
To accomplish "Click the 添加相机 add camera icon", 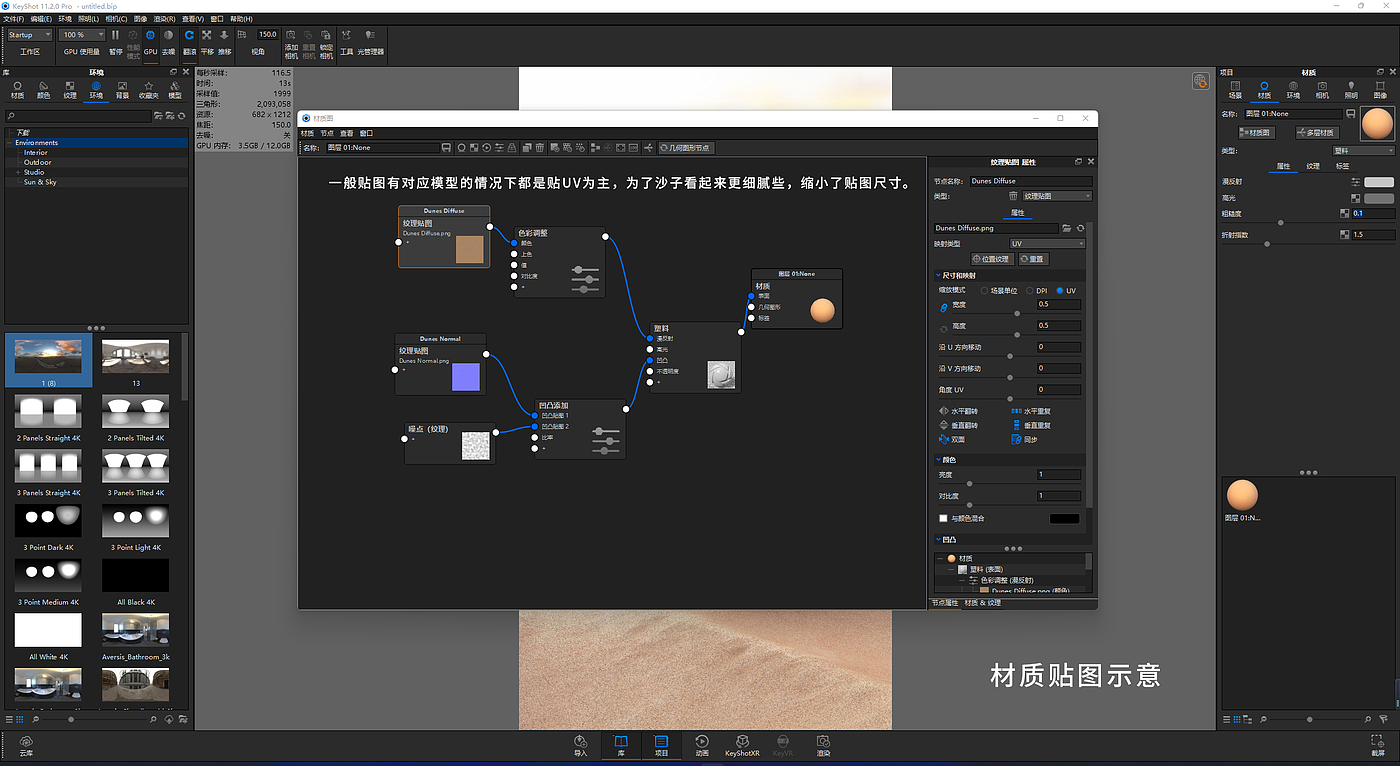I will 291,40.
